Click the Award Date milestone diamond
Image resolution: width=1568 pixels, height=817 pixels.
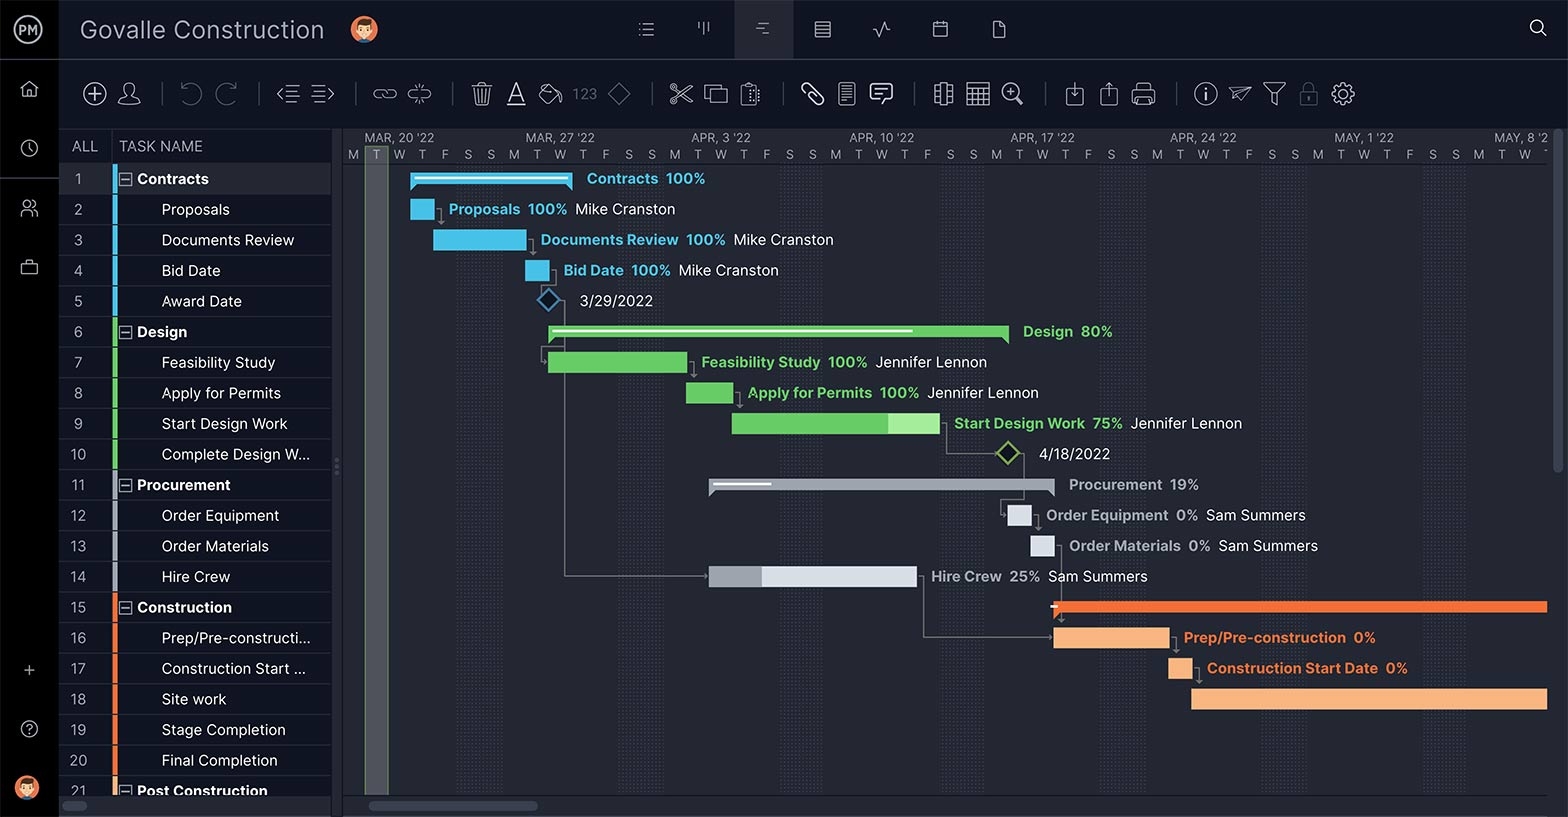(548, 300)
